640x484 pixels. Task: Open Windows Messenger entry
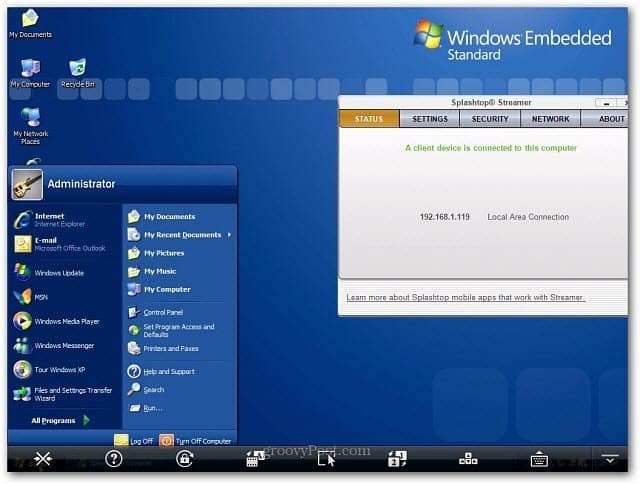point(54,345)
